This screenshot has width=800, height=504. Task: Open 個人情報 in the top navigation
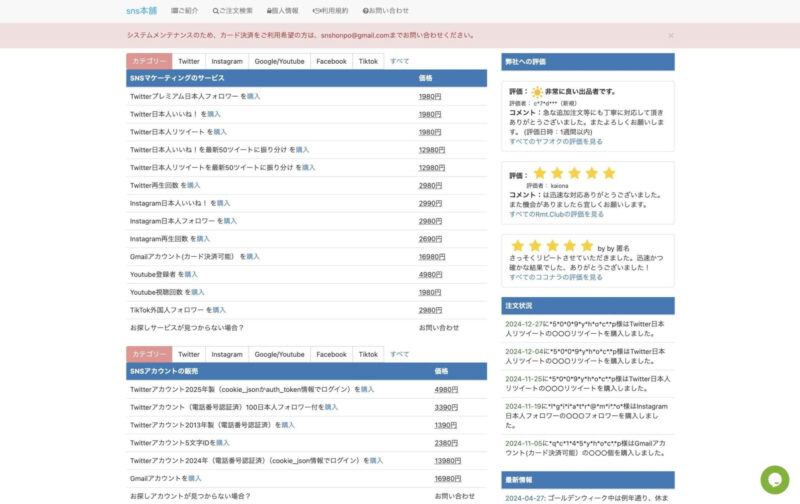click(x=283, y=11)
